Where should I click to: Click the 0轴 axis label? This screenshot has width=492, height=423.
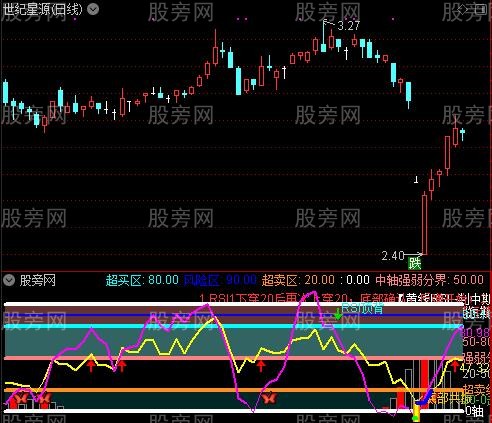[x=474, y=411]
